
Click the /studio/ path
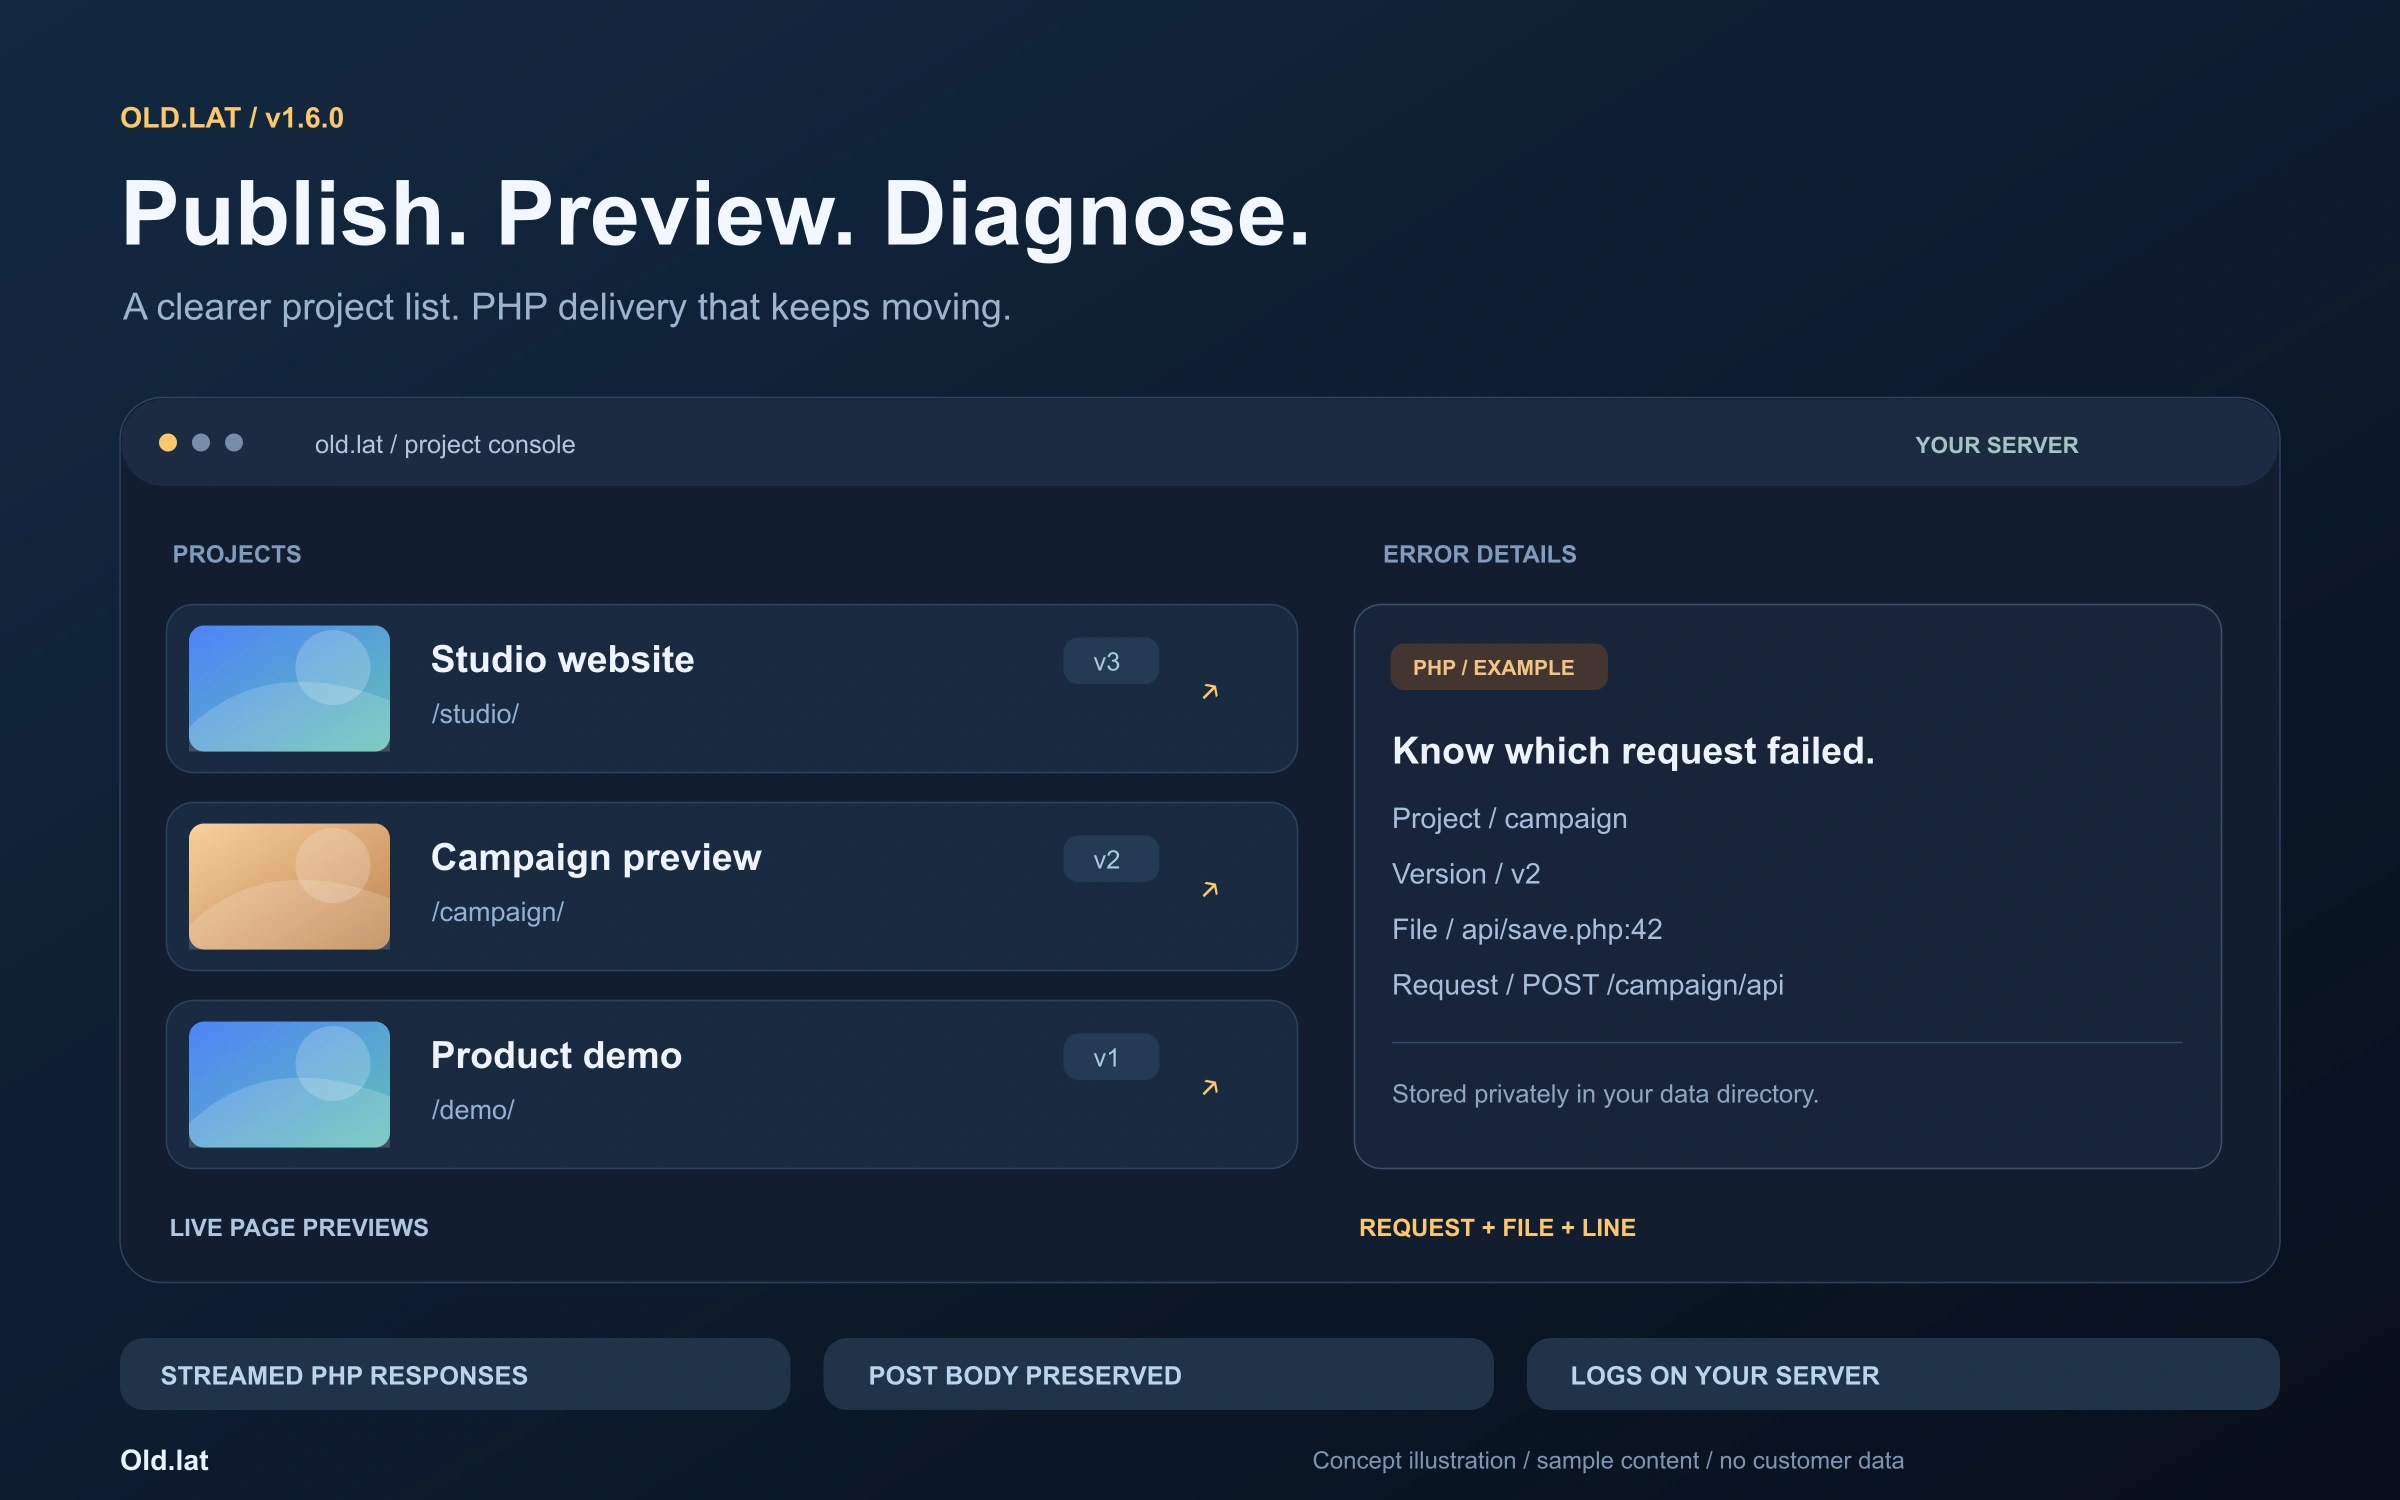[475, 714]
